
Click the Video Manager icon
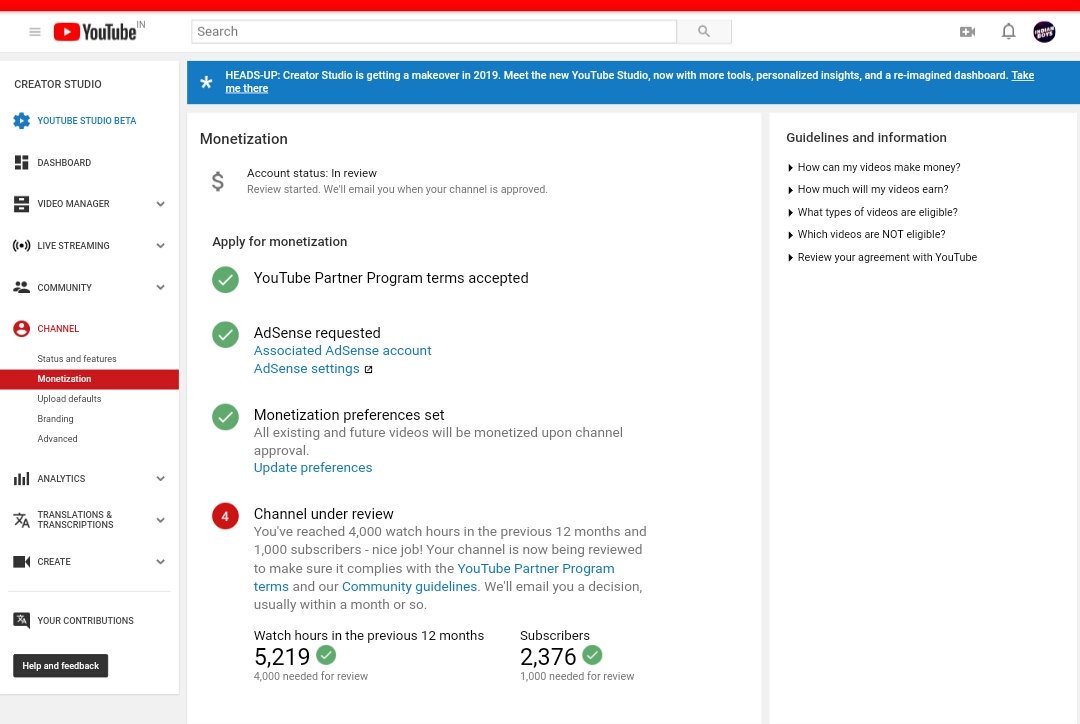pos(21,204)
